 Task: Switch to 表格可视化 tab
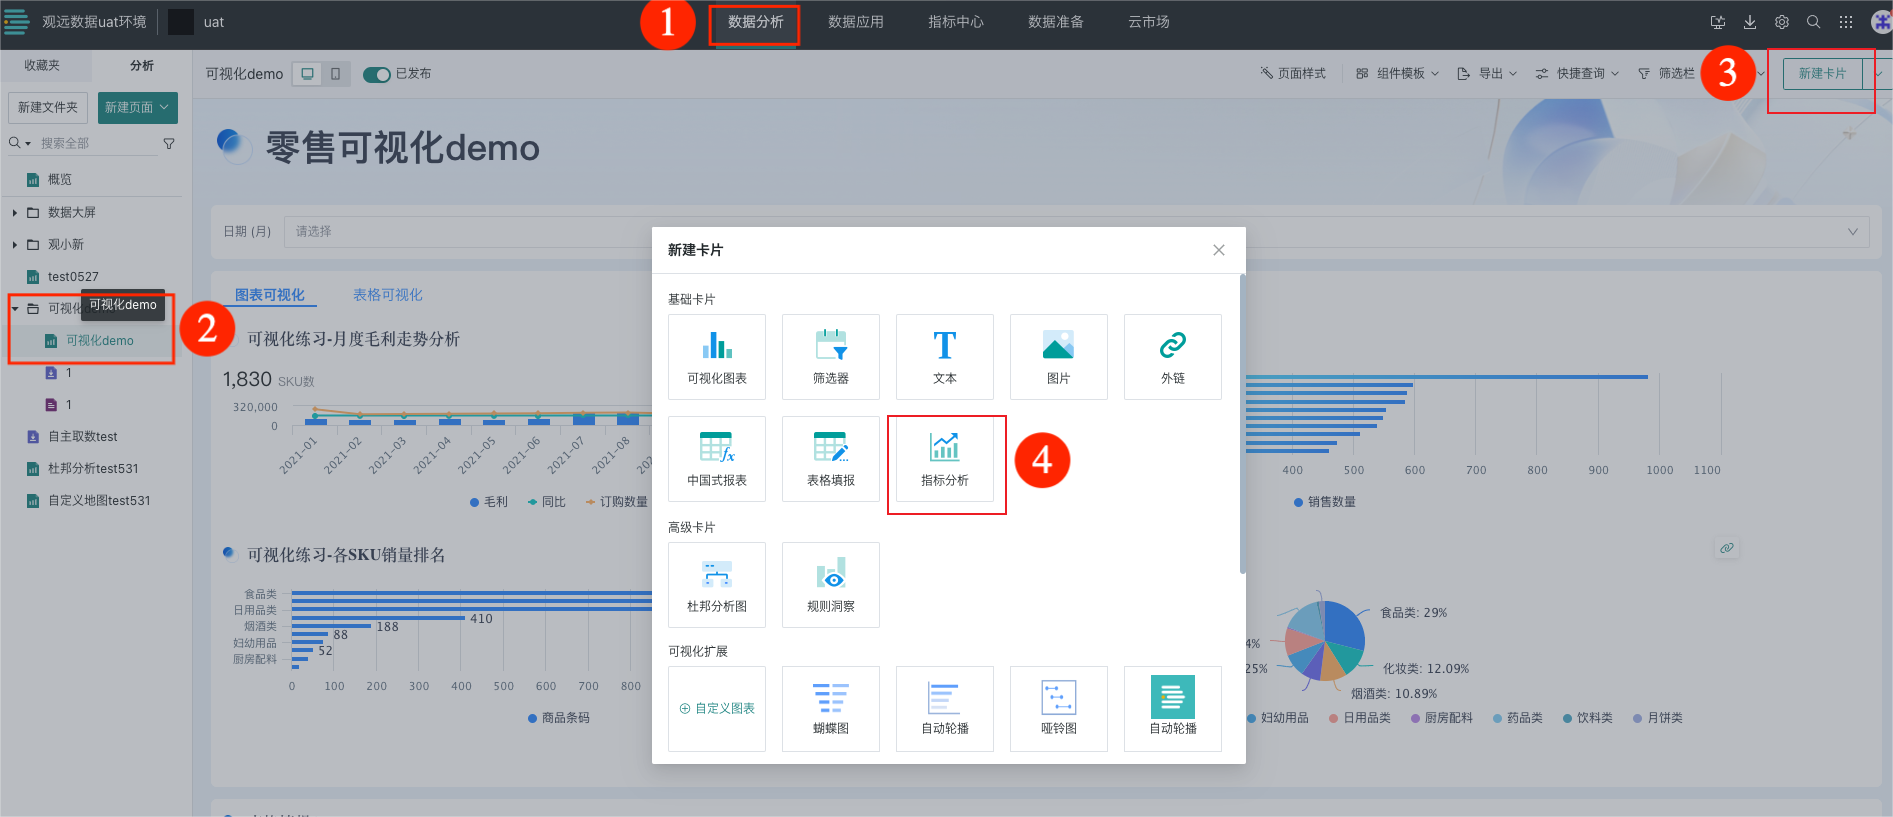[388, 295]
